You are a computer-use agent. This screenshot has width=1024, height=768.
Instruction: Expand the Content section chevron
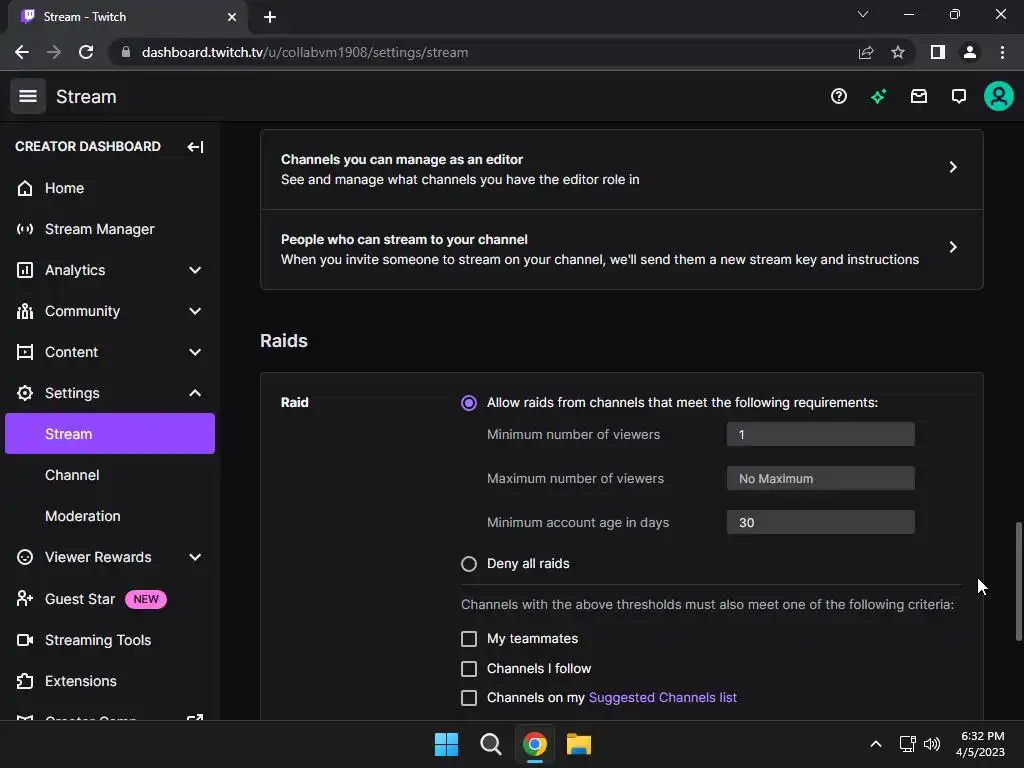tap(195, 352)
